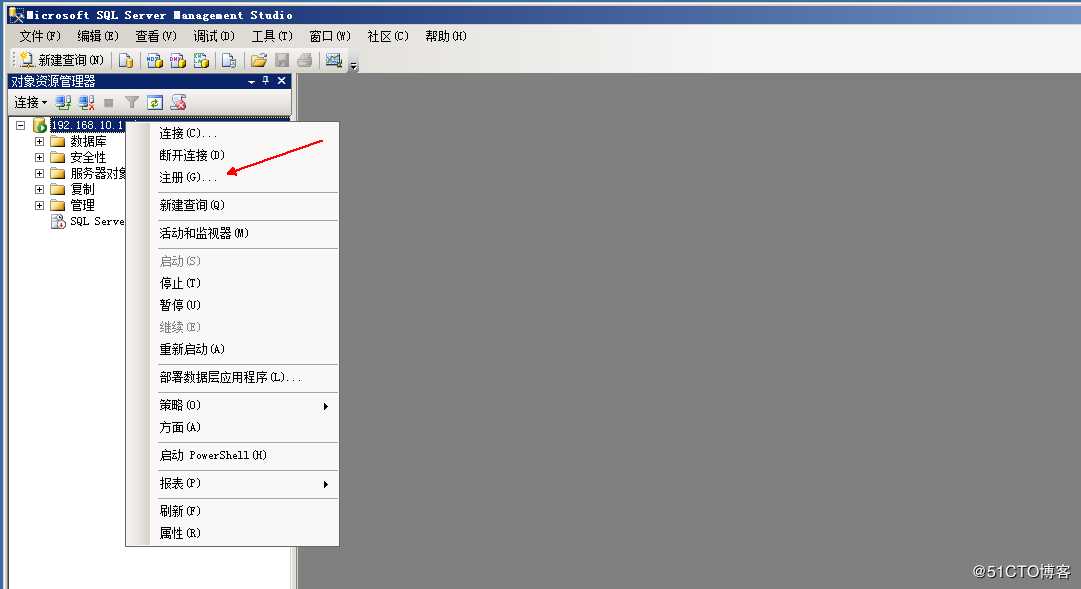The height and width of the screenshot is (589, 1081).
Task: Expand the 安全性 folder
Action: (39, 157)
